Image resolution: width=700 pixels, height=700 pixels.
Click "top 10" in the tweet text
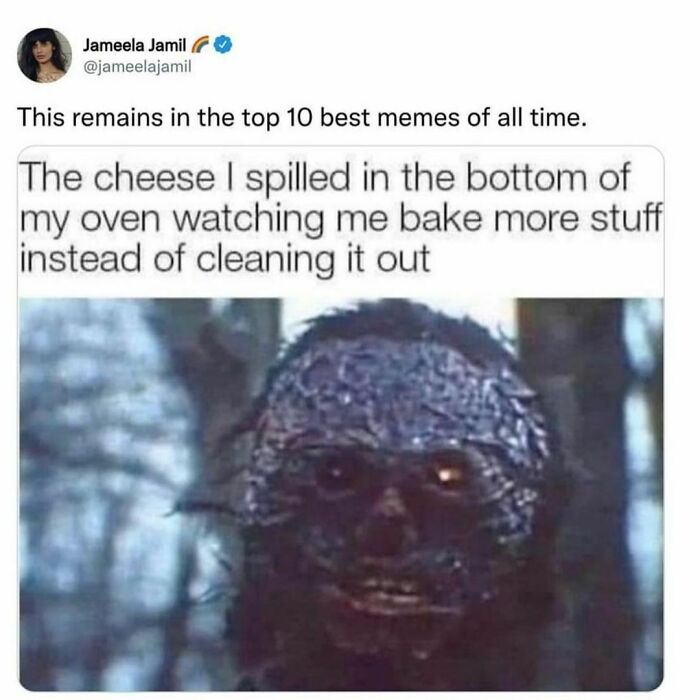pyautogui.click(x=278, y=118)
